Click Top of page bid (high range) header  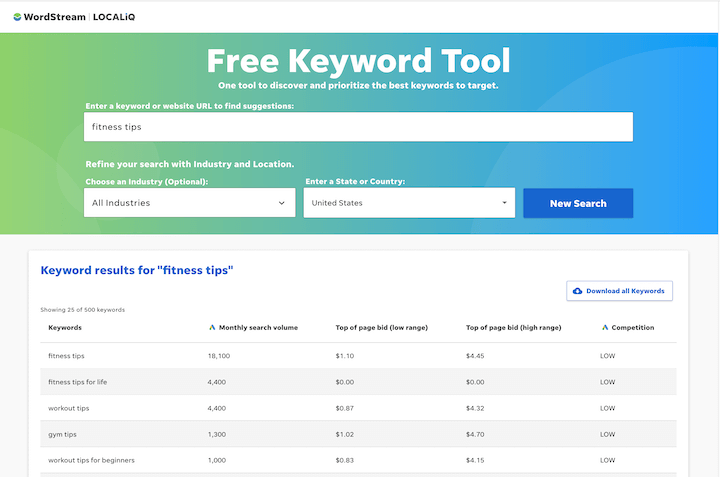click(x=513, y=327)
